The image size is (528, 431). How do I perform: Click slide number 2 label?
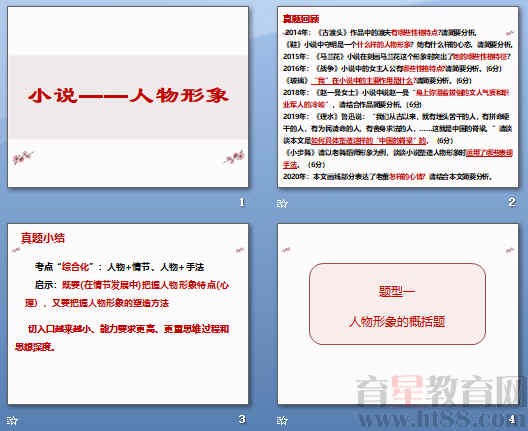coord(512,202)
